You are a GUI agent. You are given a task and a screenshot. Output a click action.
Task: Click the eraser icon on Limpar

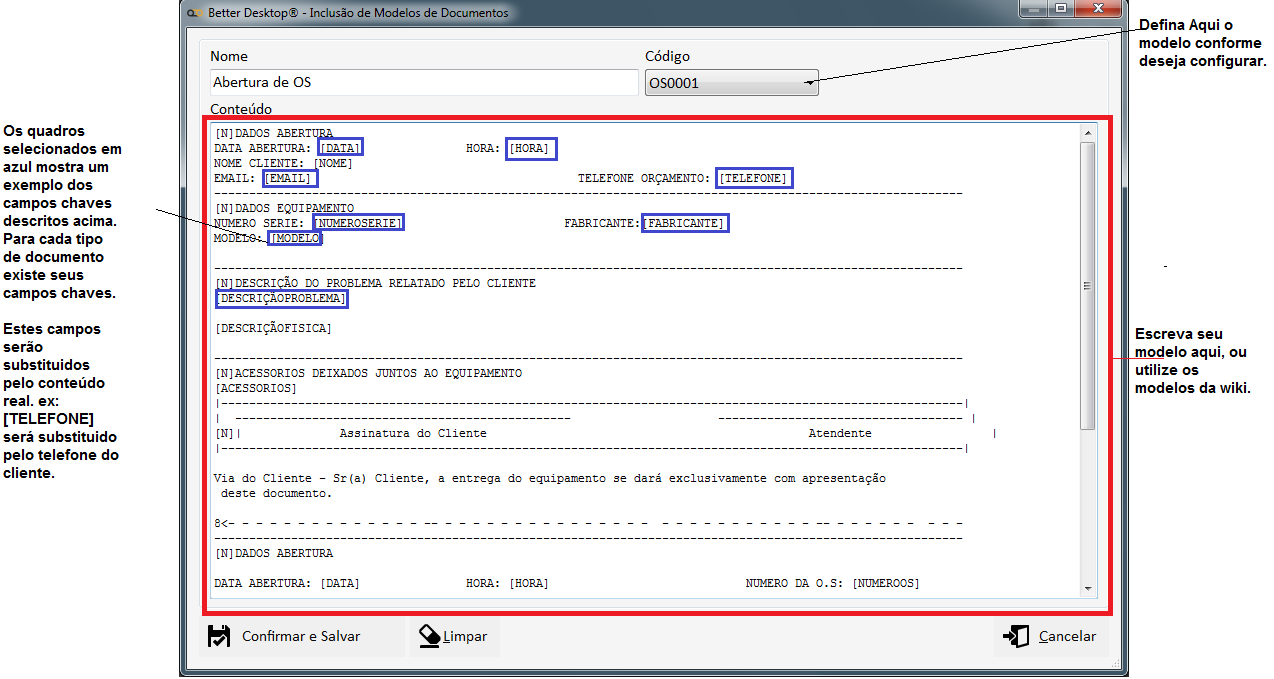coord(429,637)
